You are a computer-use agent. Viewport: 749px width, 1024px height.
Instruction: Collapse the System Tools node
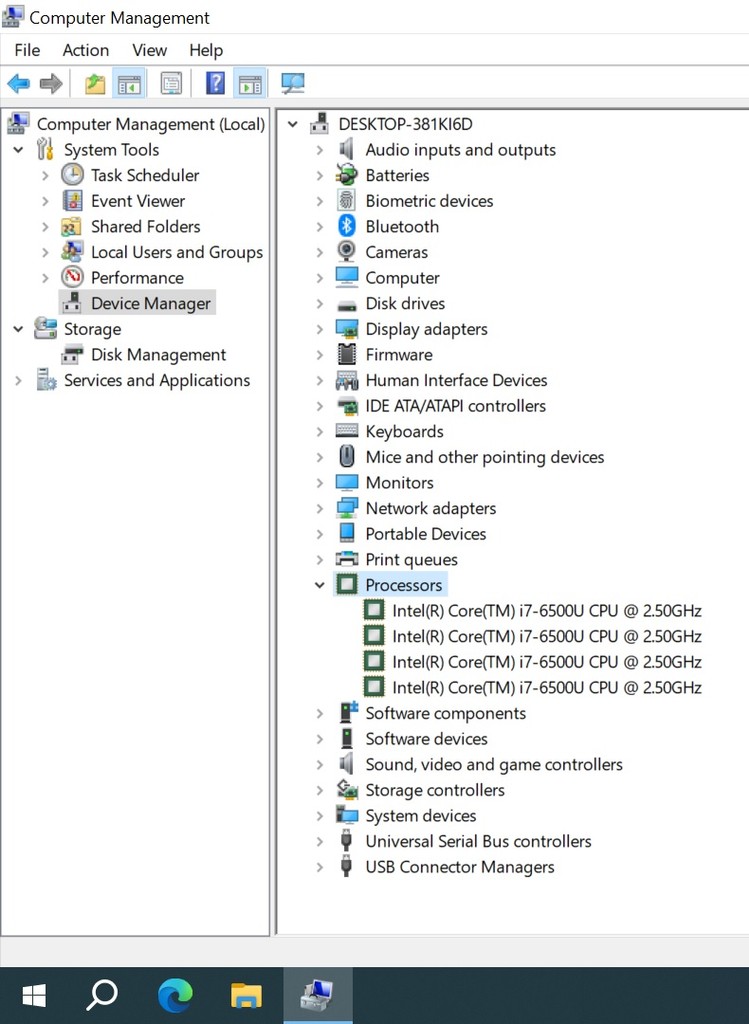(x=18, y=150)
